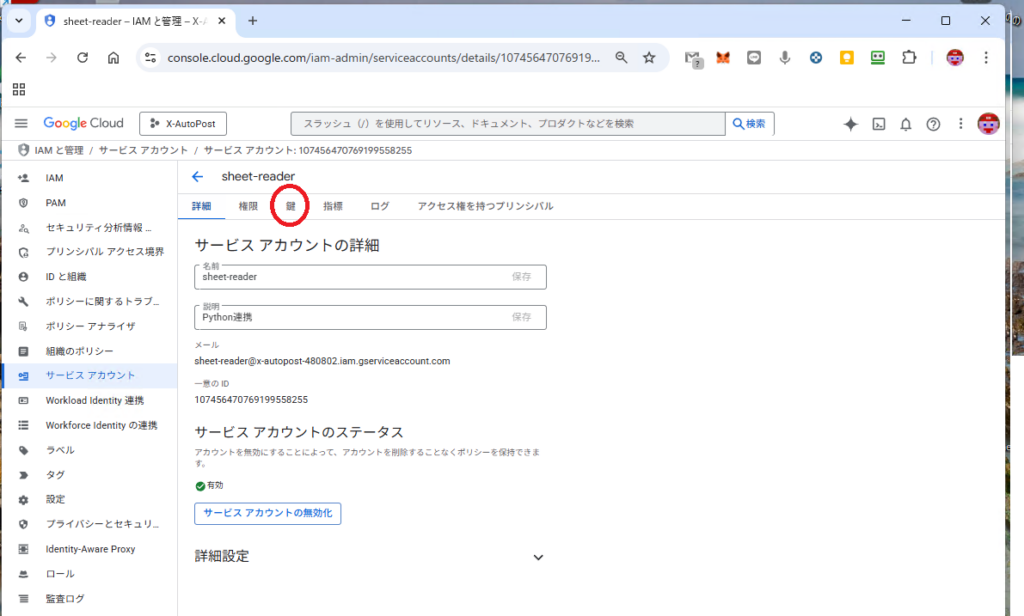1024x616 pixels.
Task: Open Chrome extensions puzzle icon
Action: pyautogui.click(x=908, y=58)
